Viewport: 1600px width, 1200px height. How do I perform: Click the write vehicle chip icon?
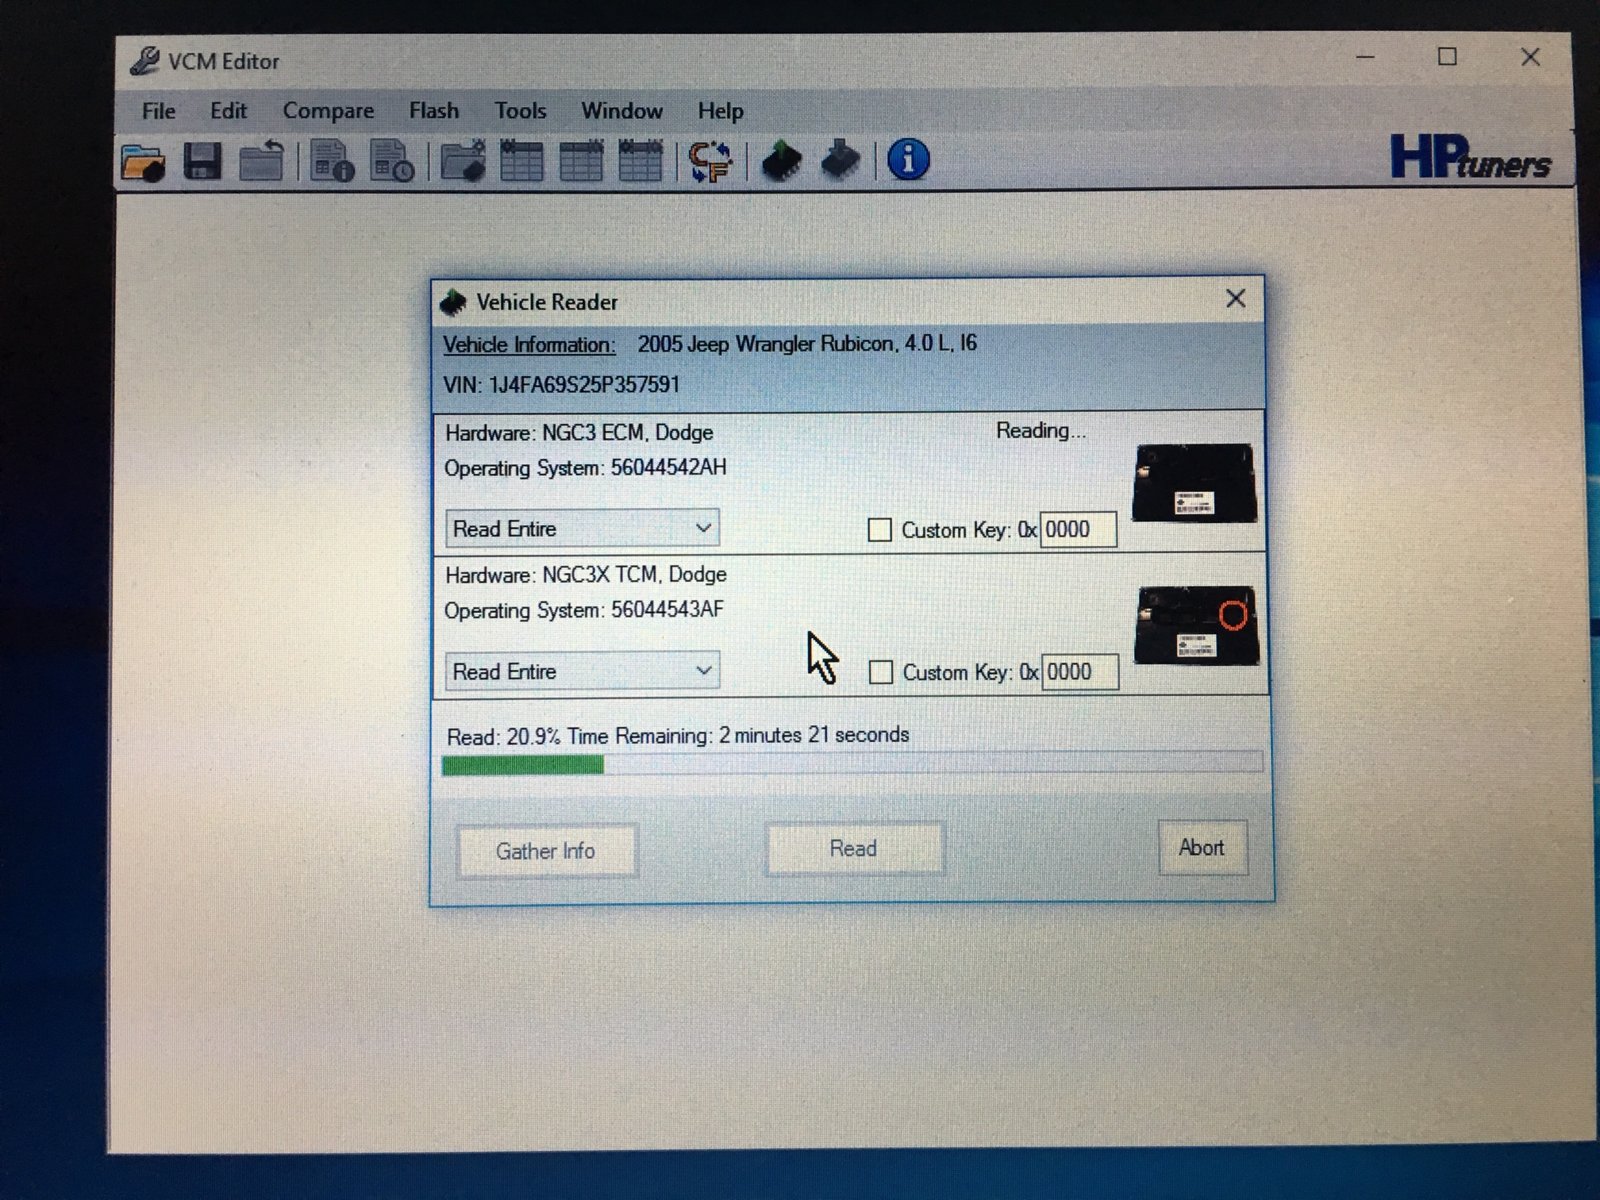[840, 160]
